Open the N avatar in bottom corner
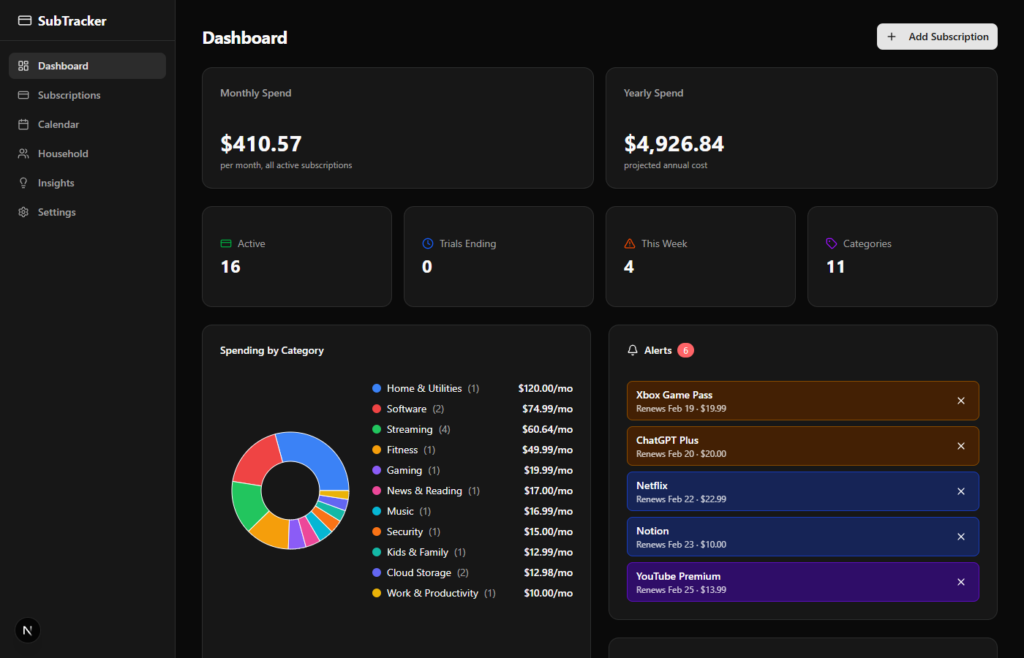 [27, 630]
